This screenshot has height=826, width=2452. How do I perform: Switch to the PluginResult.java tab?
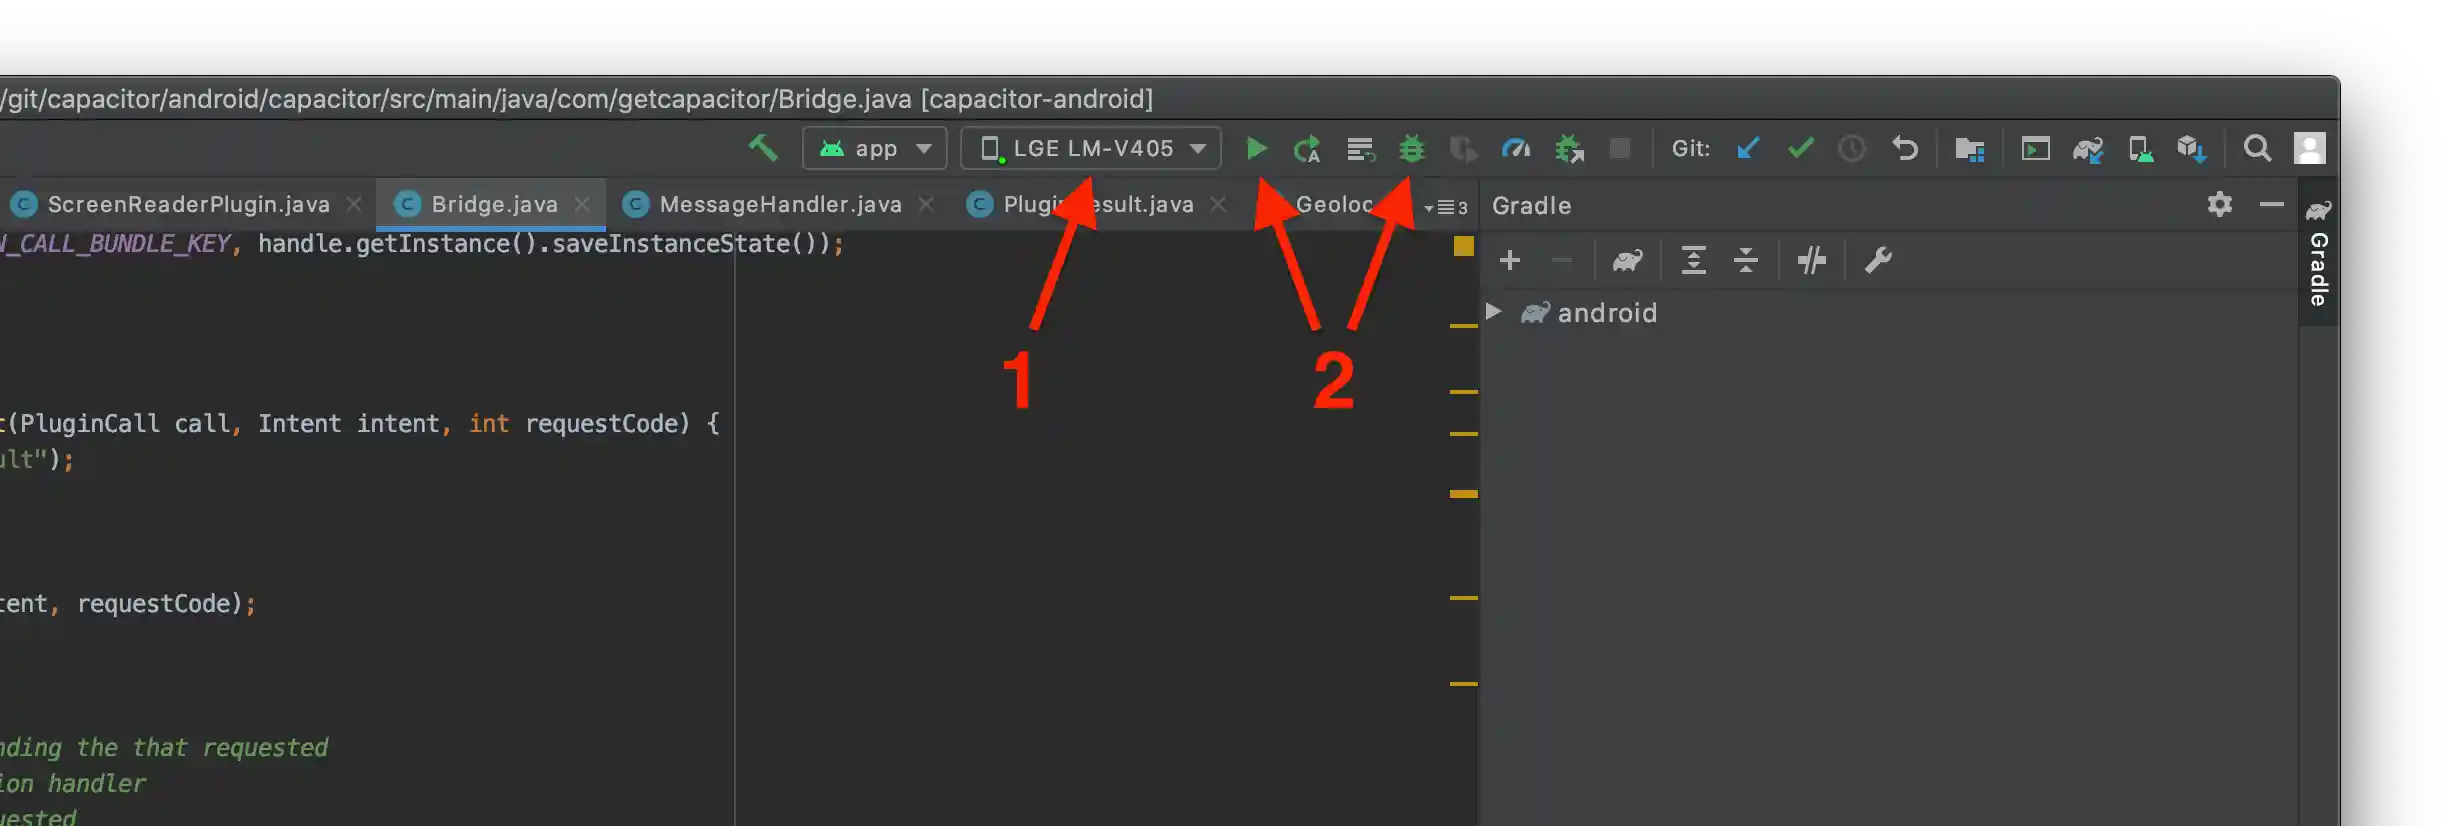[1098, 204]
